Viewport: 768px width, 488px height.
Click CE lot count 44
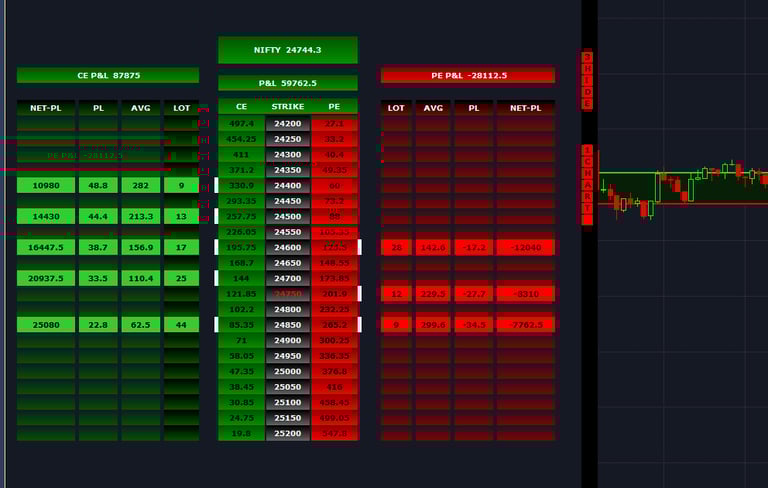[181, 325]
